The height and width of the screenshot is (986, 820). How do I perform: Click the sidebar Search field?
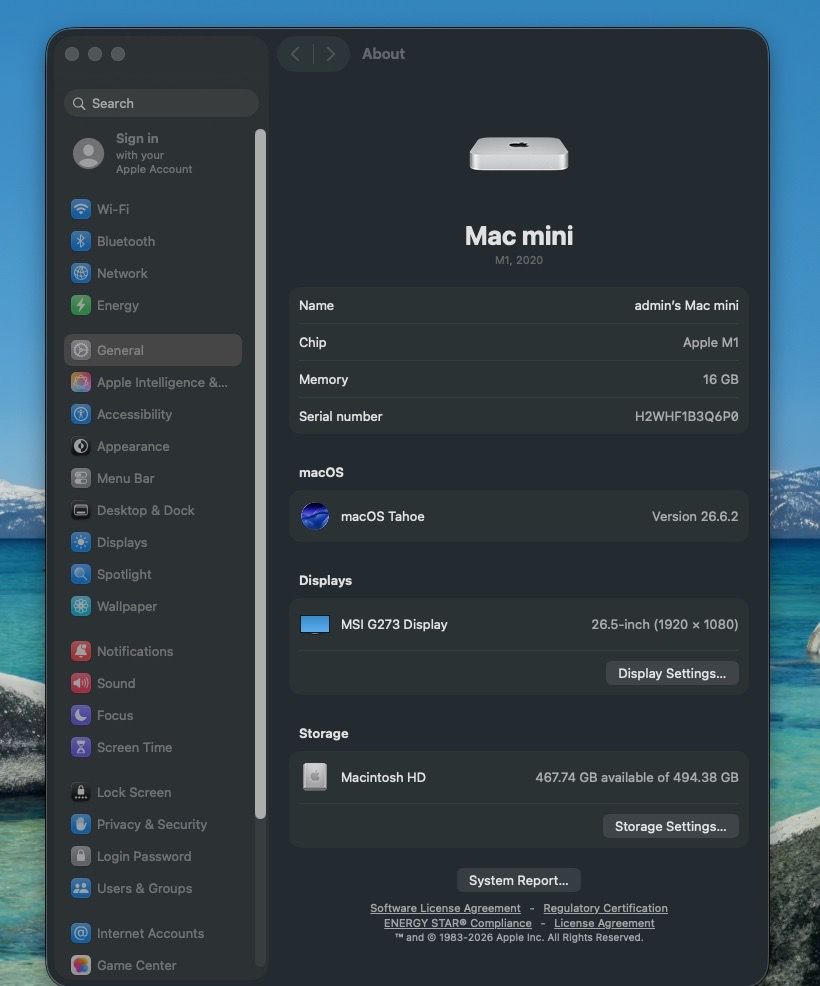161,103
